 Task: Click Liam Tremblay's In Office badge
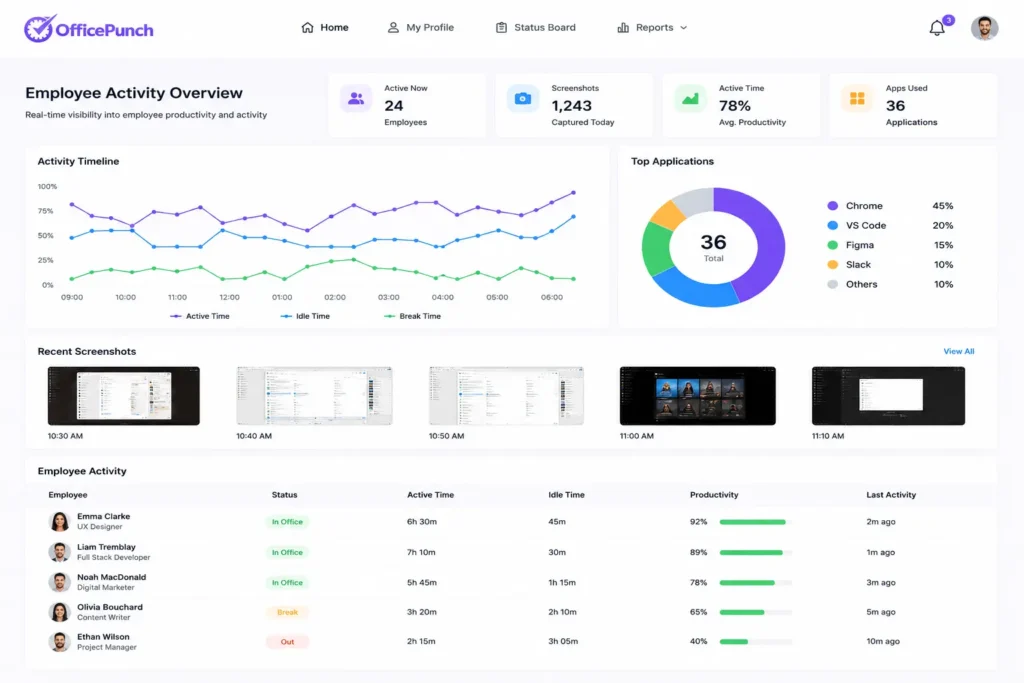[287, 552]
